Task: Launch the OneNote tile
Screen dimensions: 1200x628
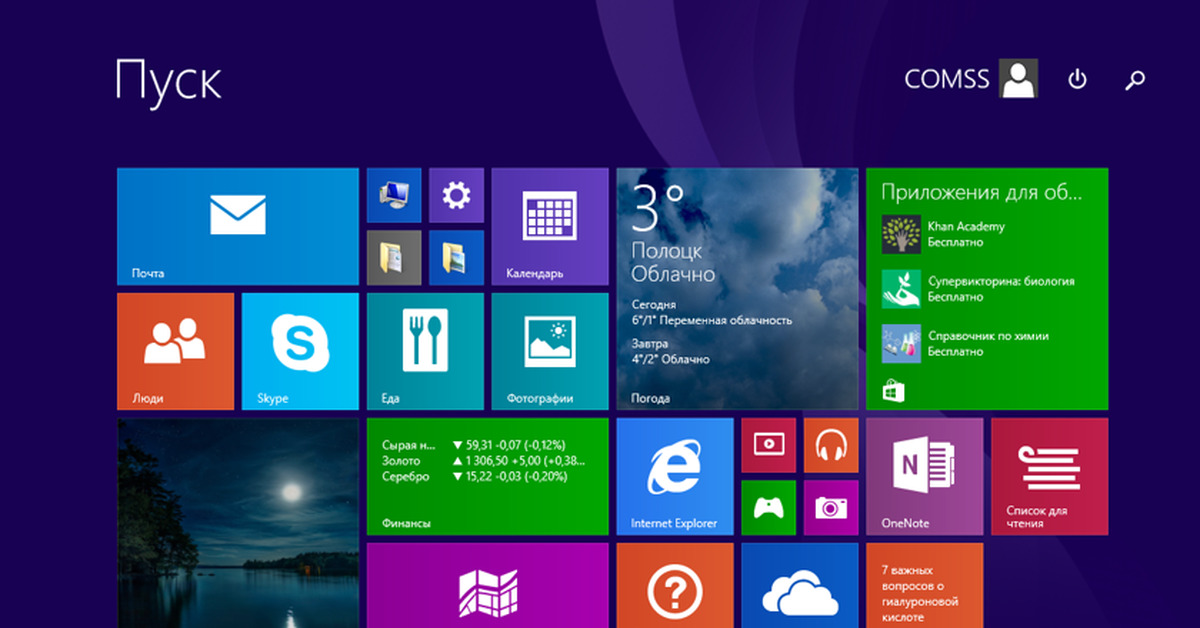Action: (924, 476)
